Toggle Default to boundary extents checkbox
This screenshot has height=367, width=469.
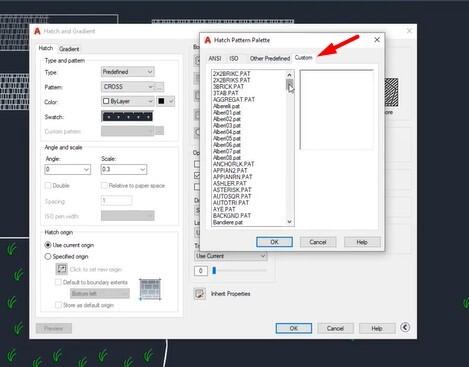(x=58, y=282)
